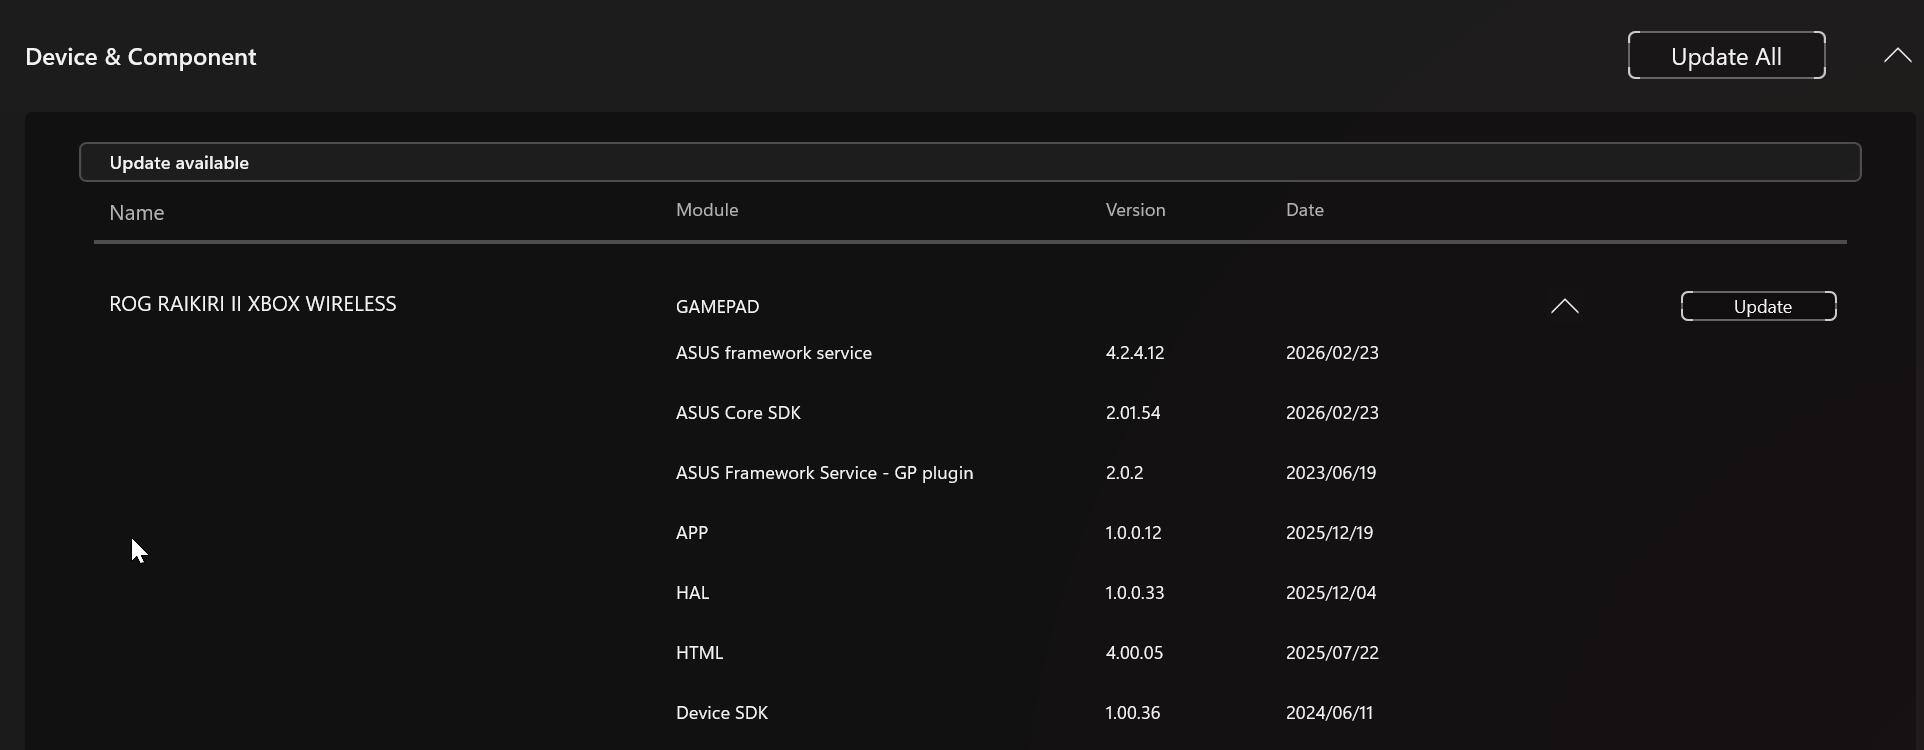Click the Module column header
The width and height of the screenshot is (1924, 750).
pyautogui.click(x=707, y=210)
